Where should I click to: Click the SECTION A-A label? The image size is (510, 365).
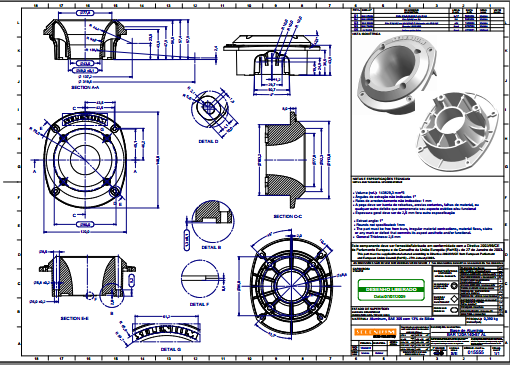click(x=85, y=87)
